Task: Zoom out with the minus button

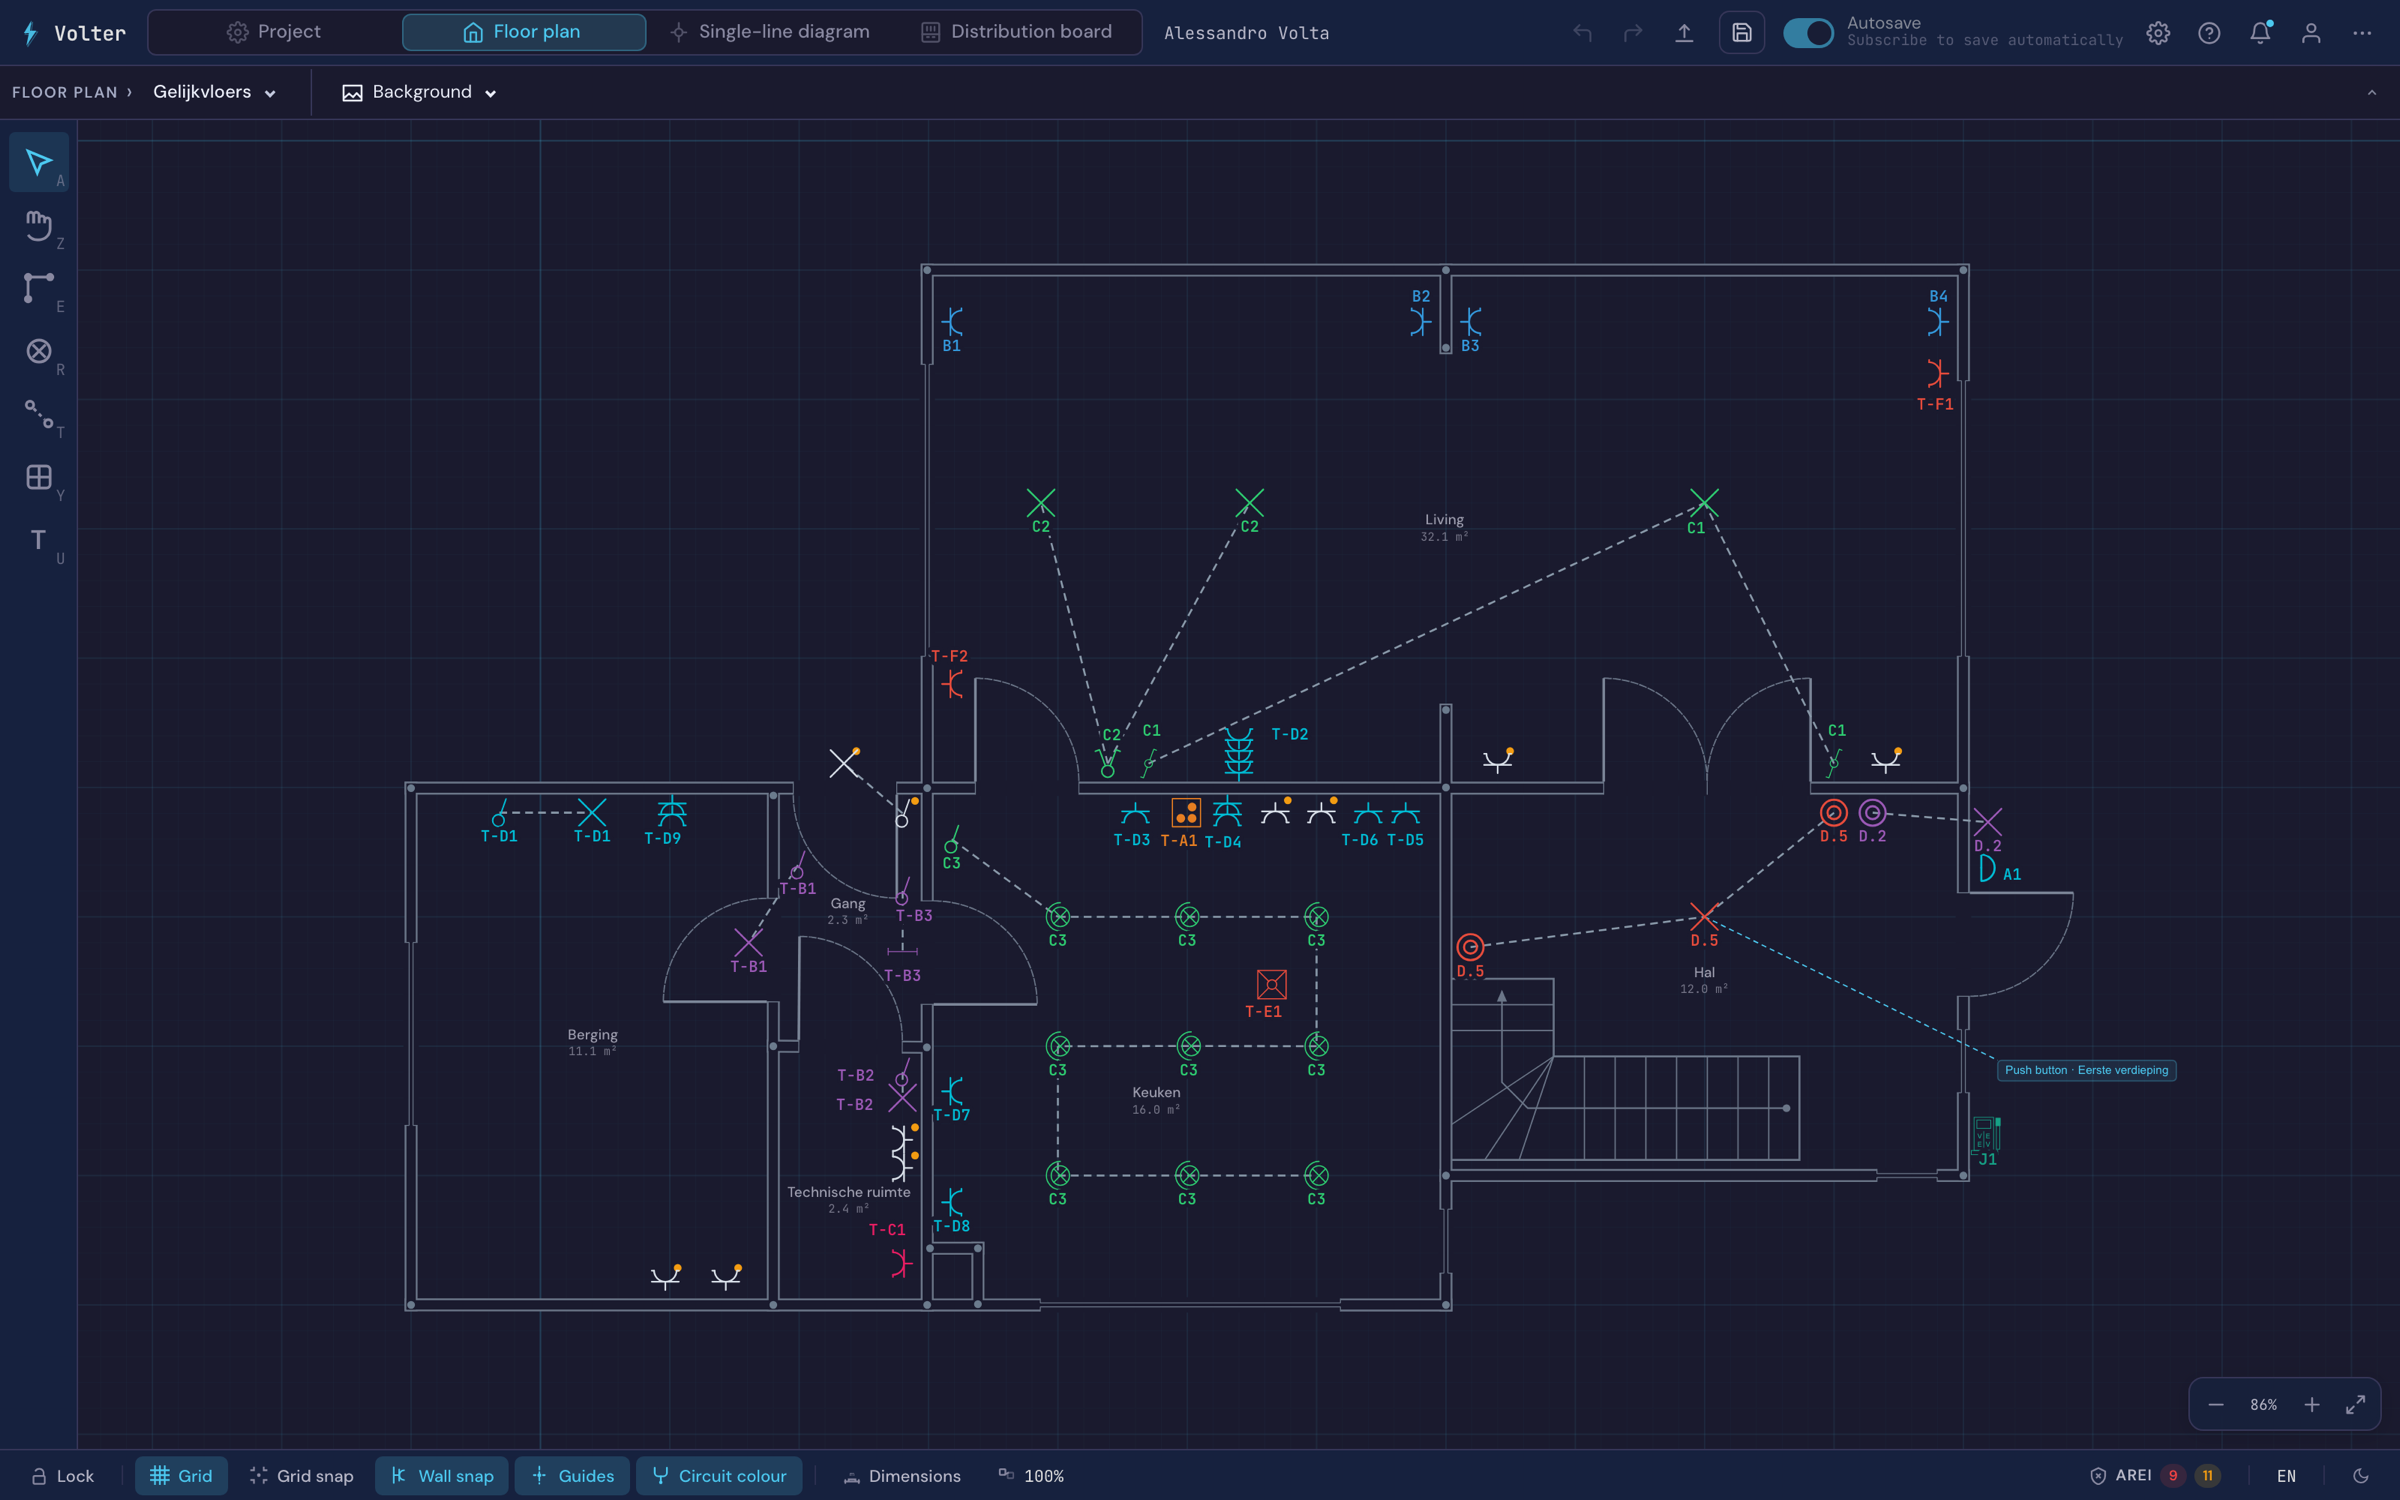Action: [2216, 1405]
